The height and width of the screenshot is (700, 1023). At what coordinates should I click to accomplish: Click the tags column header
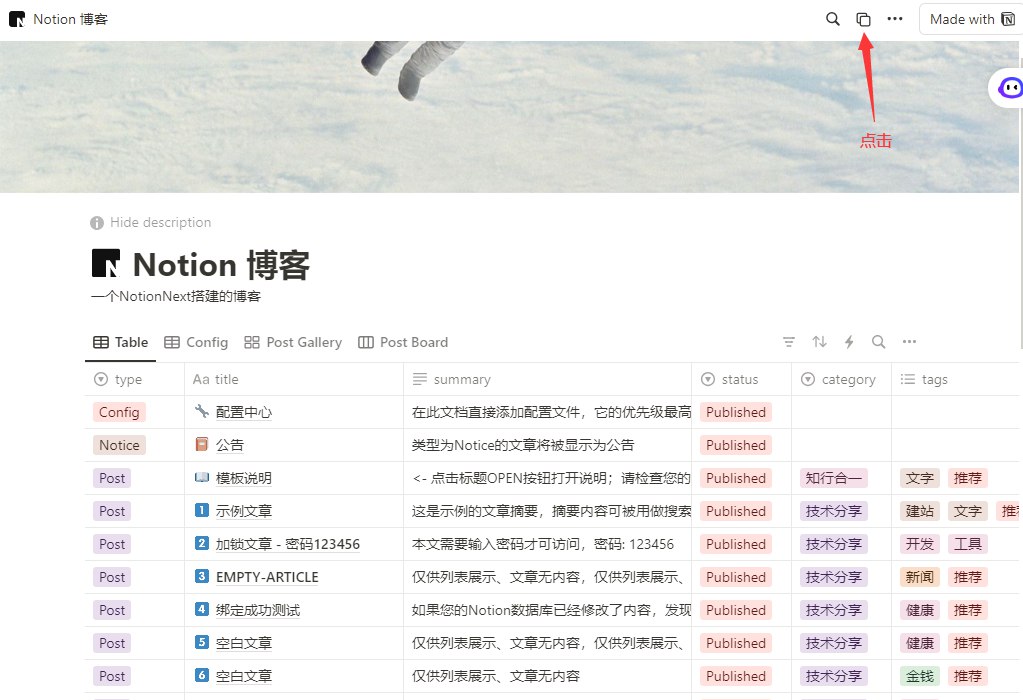coord(956,379)
